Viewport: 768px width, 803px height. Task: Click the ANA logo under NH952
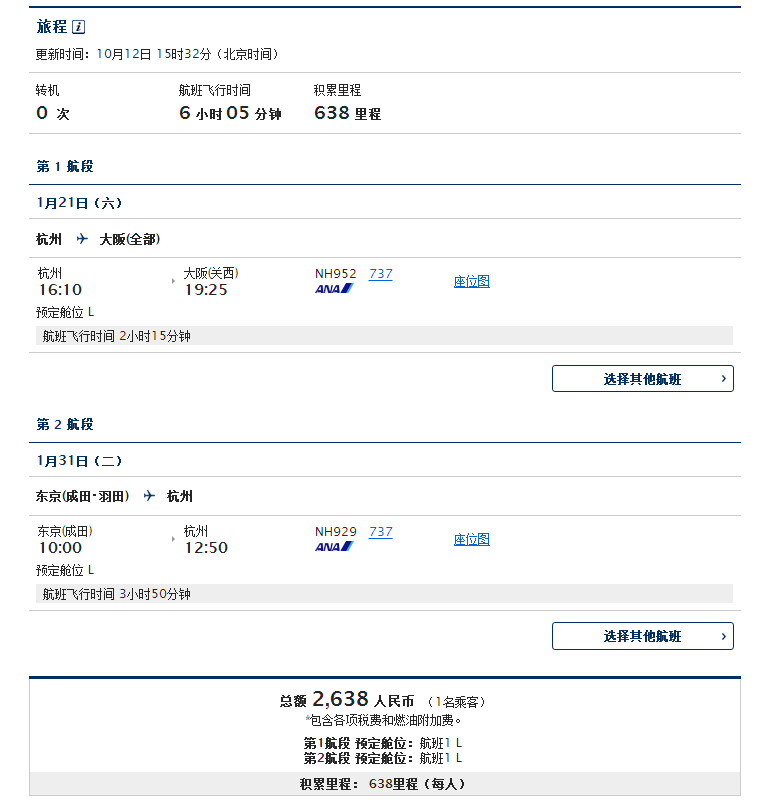point(334,289)
